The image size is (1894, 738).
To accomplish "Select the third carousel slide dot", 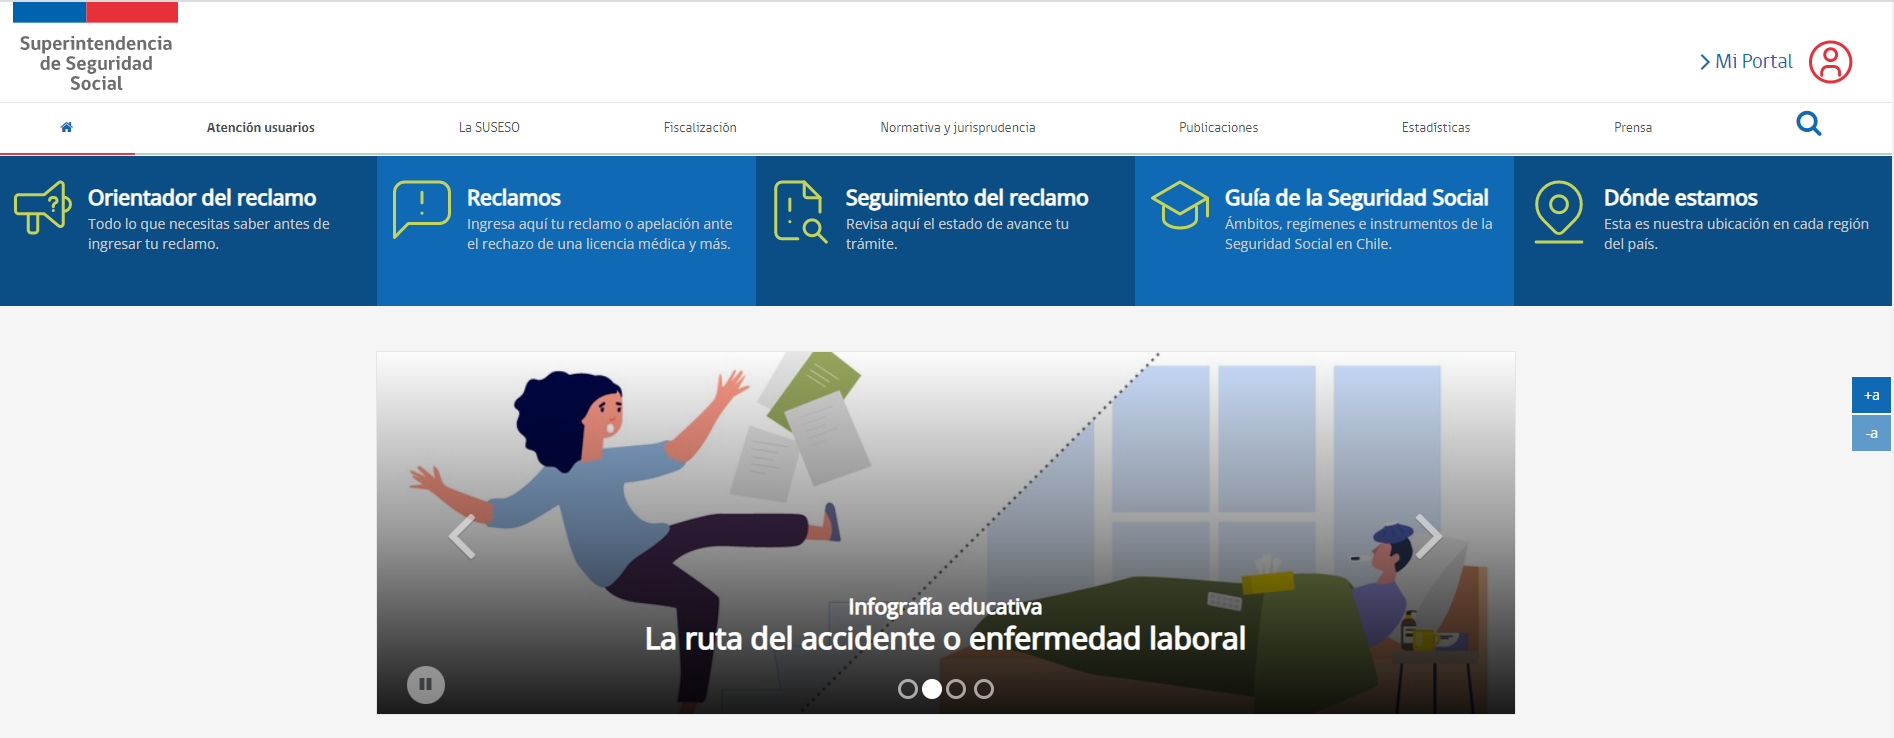I will click(956, 689).
